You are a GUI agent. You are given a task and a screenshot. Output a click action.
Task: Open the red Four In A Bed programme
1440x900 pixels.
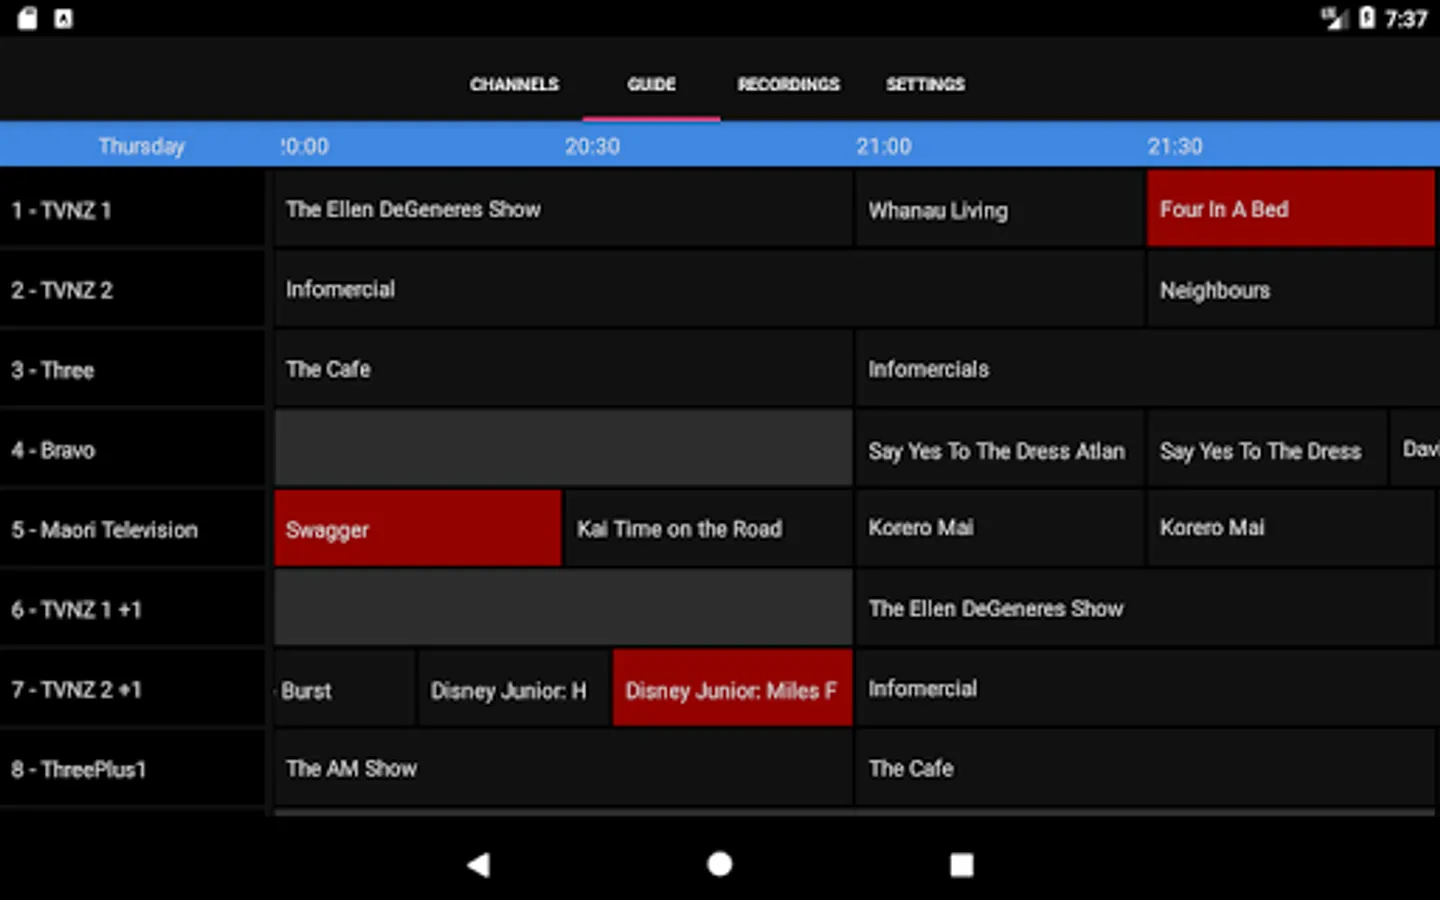(x=1291, y=209)
